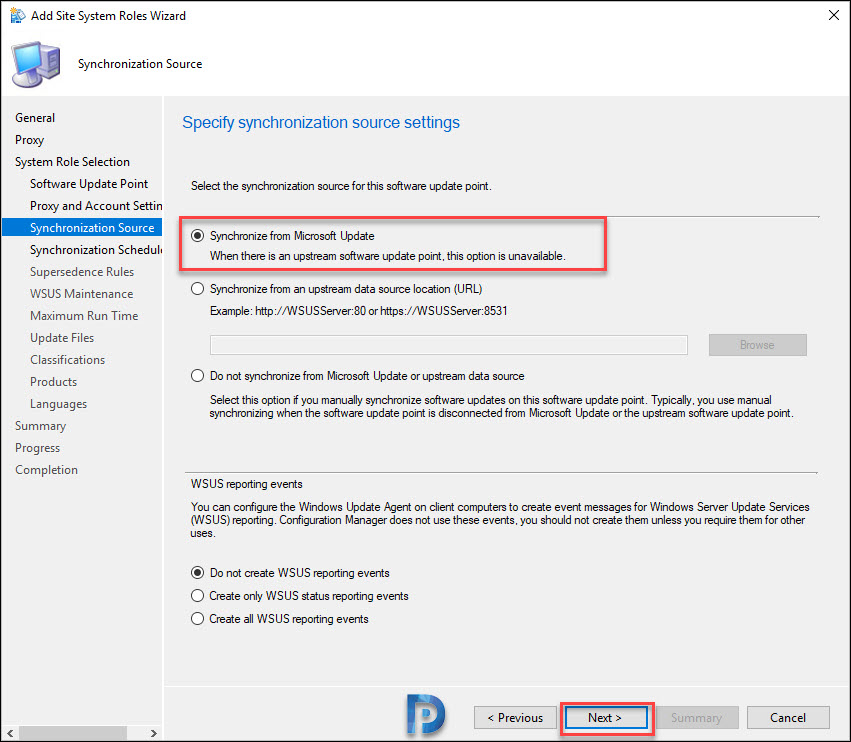Select Synchronize from Microsoft Update radio button
The width and height of the screenshot is (851, 742).
click(x=198, y=236)
